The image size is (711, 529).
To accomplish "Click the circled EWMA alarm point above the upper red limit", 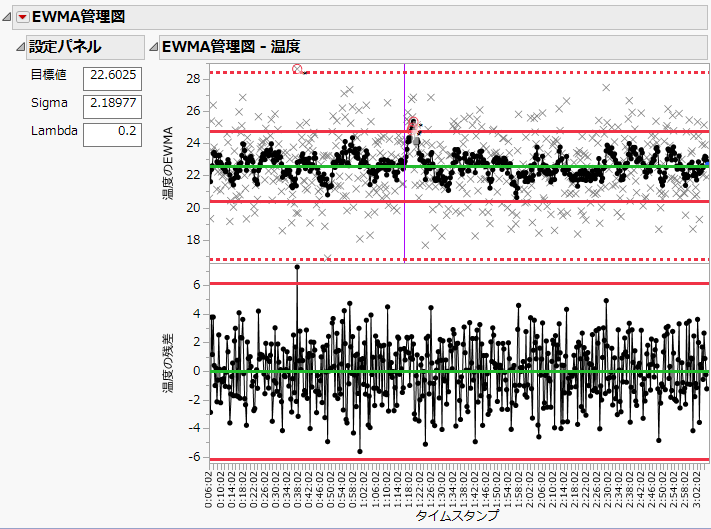I will coord(413,121).
